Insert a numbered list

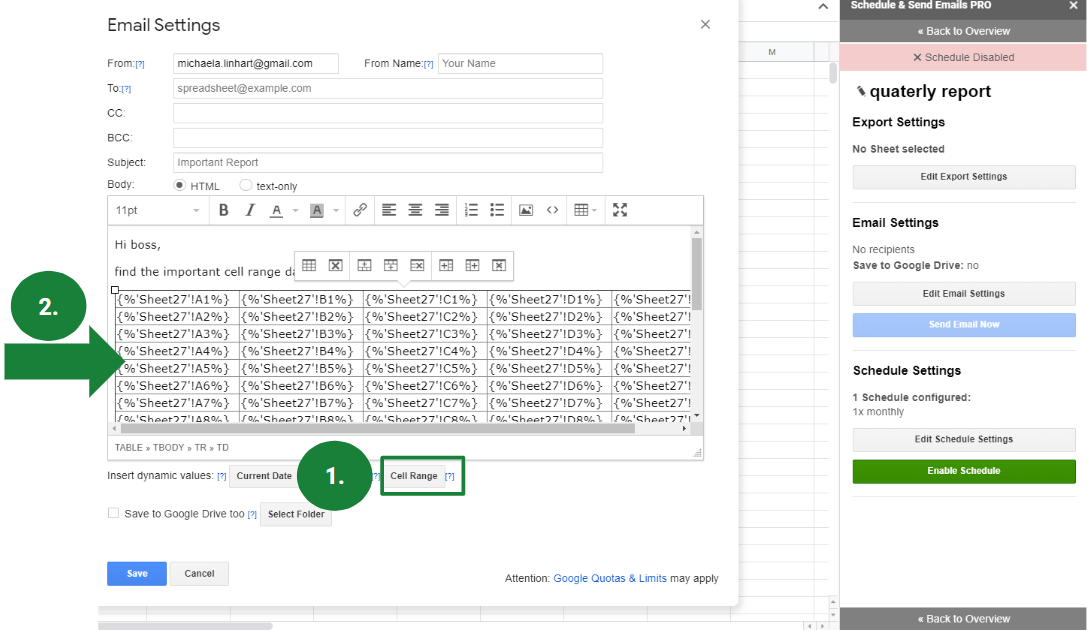(x=473, y=210)
